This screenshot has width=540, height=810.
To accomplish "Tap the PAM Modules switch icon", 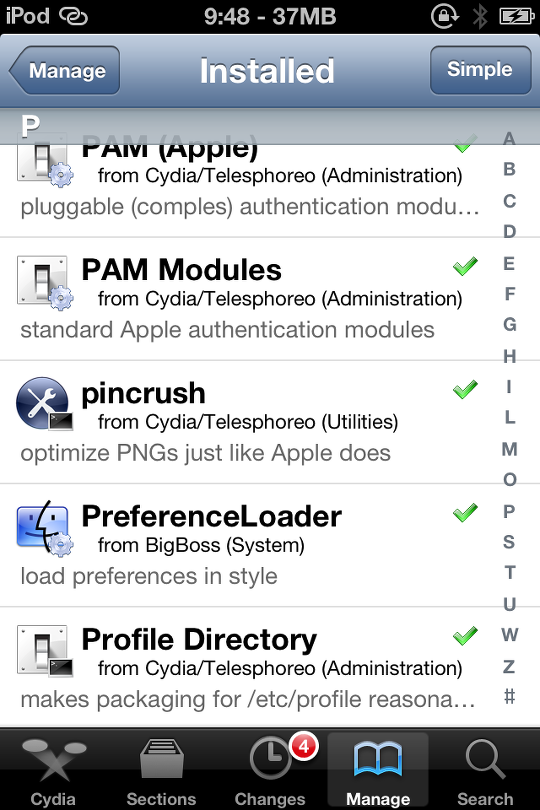I will (44, 283).
